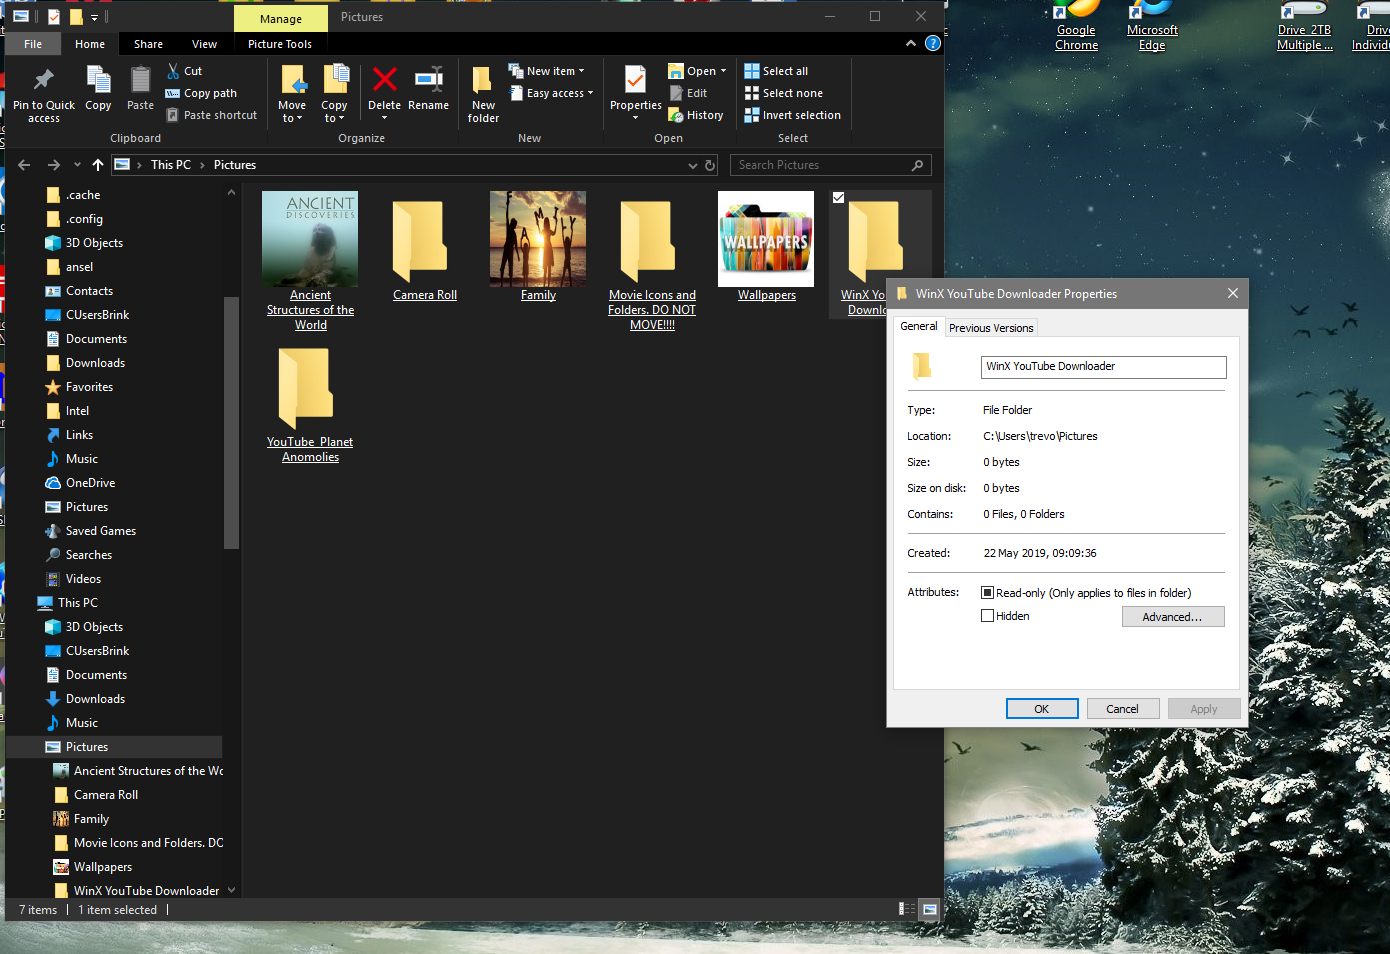
Task: Open recent locations dropdown near navigation arrows
Action: pos(77,165)
